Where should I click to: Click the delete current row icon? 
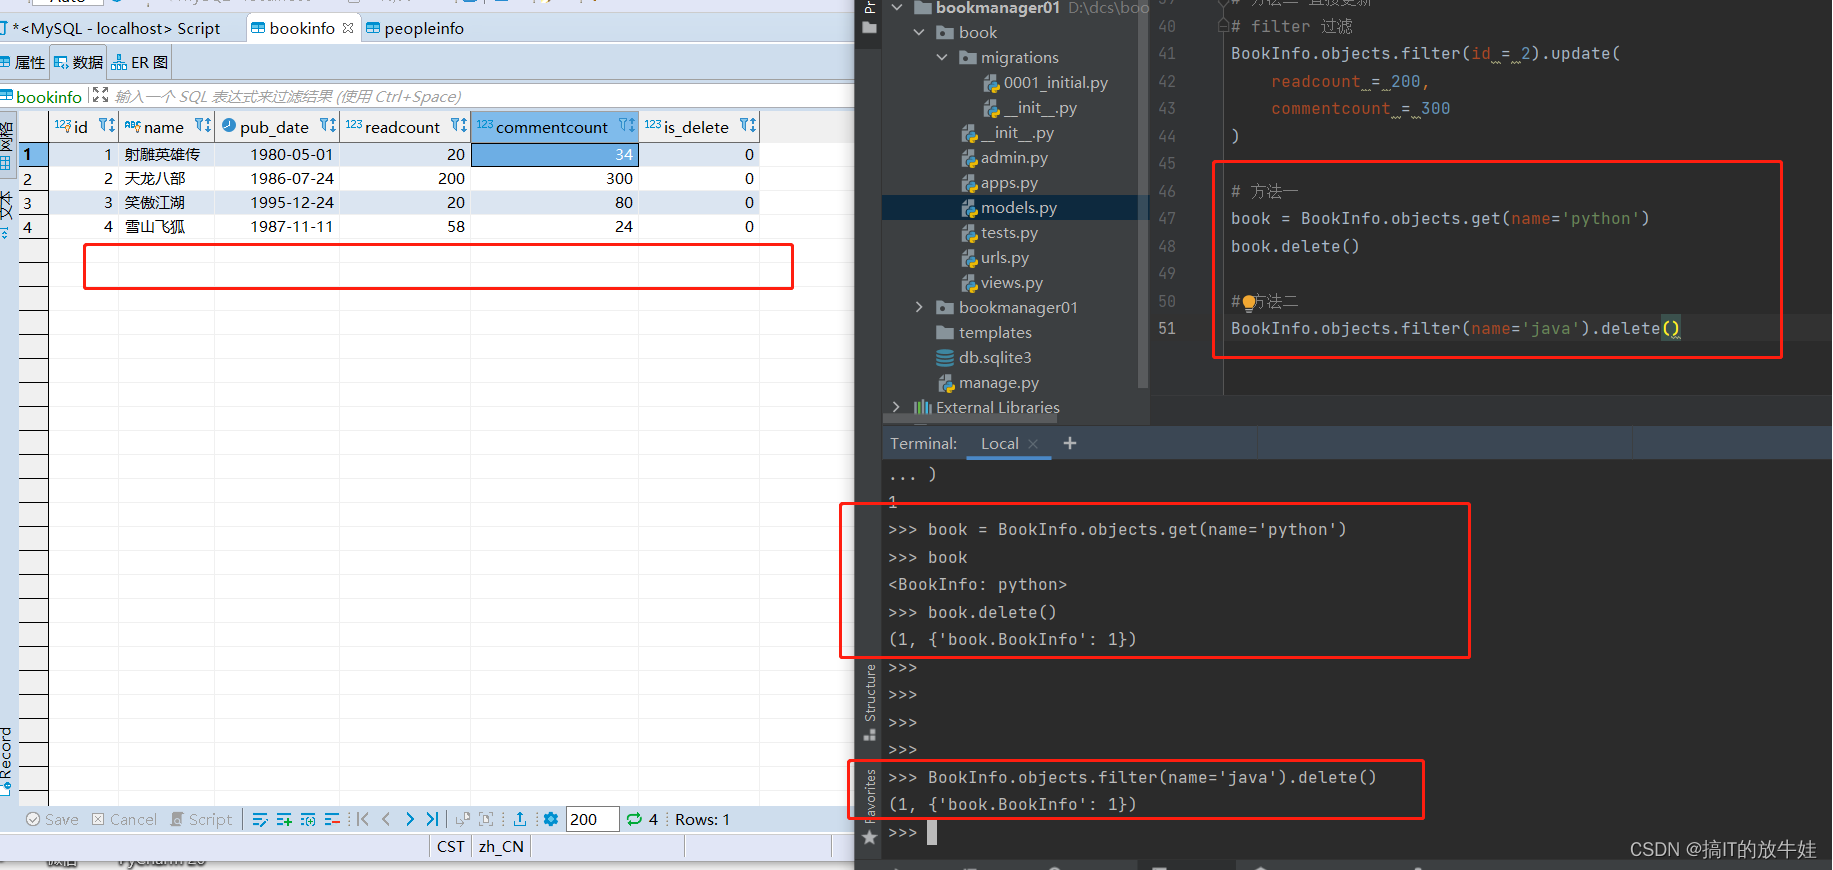pos(332,819)
